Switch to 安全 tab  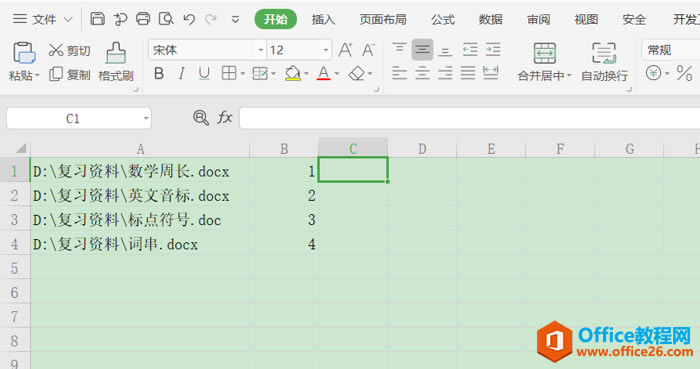click(x=634, y=19)
